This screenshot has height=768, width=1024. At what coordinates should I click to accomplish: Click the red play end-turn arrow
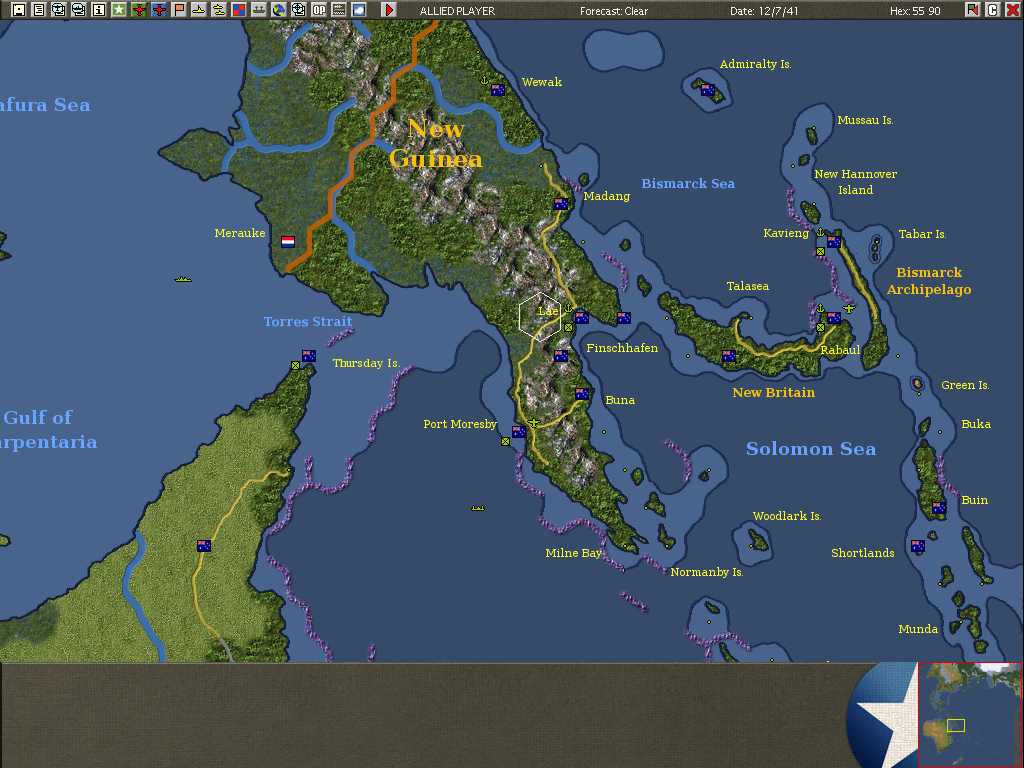(389, 10)
